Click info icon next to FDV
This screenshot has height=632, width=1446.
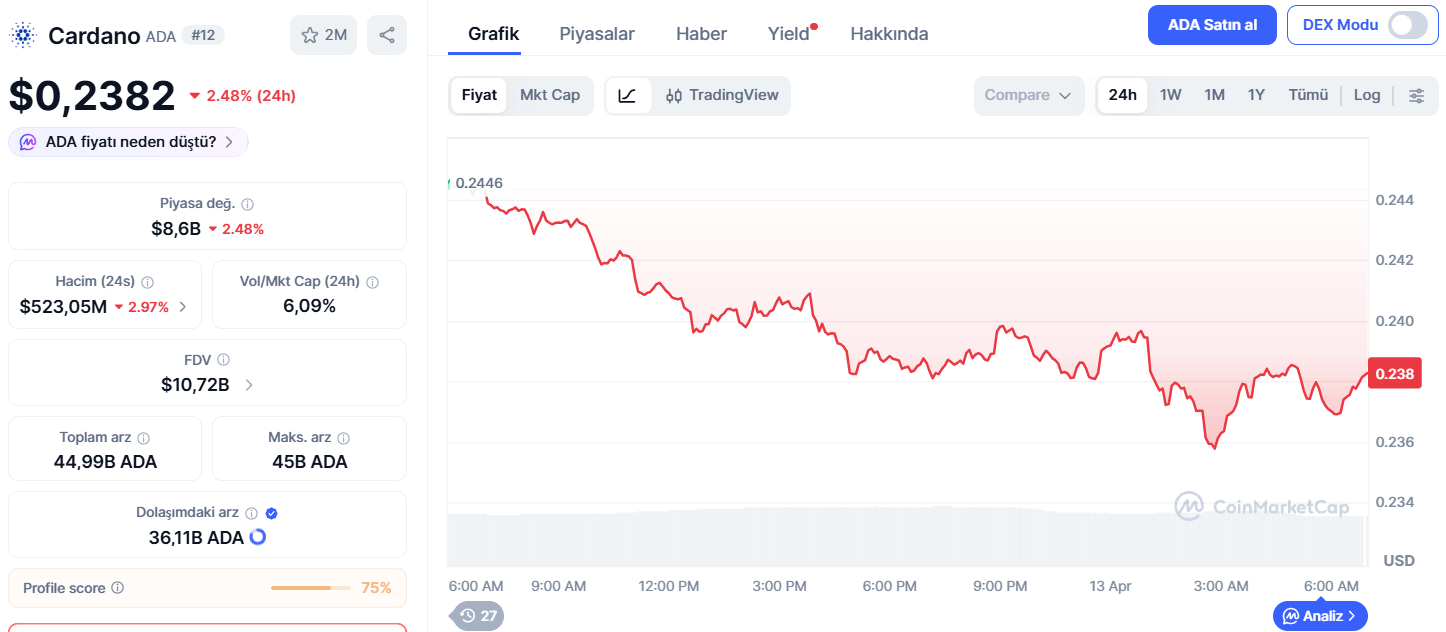224,360
